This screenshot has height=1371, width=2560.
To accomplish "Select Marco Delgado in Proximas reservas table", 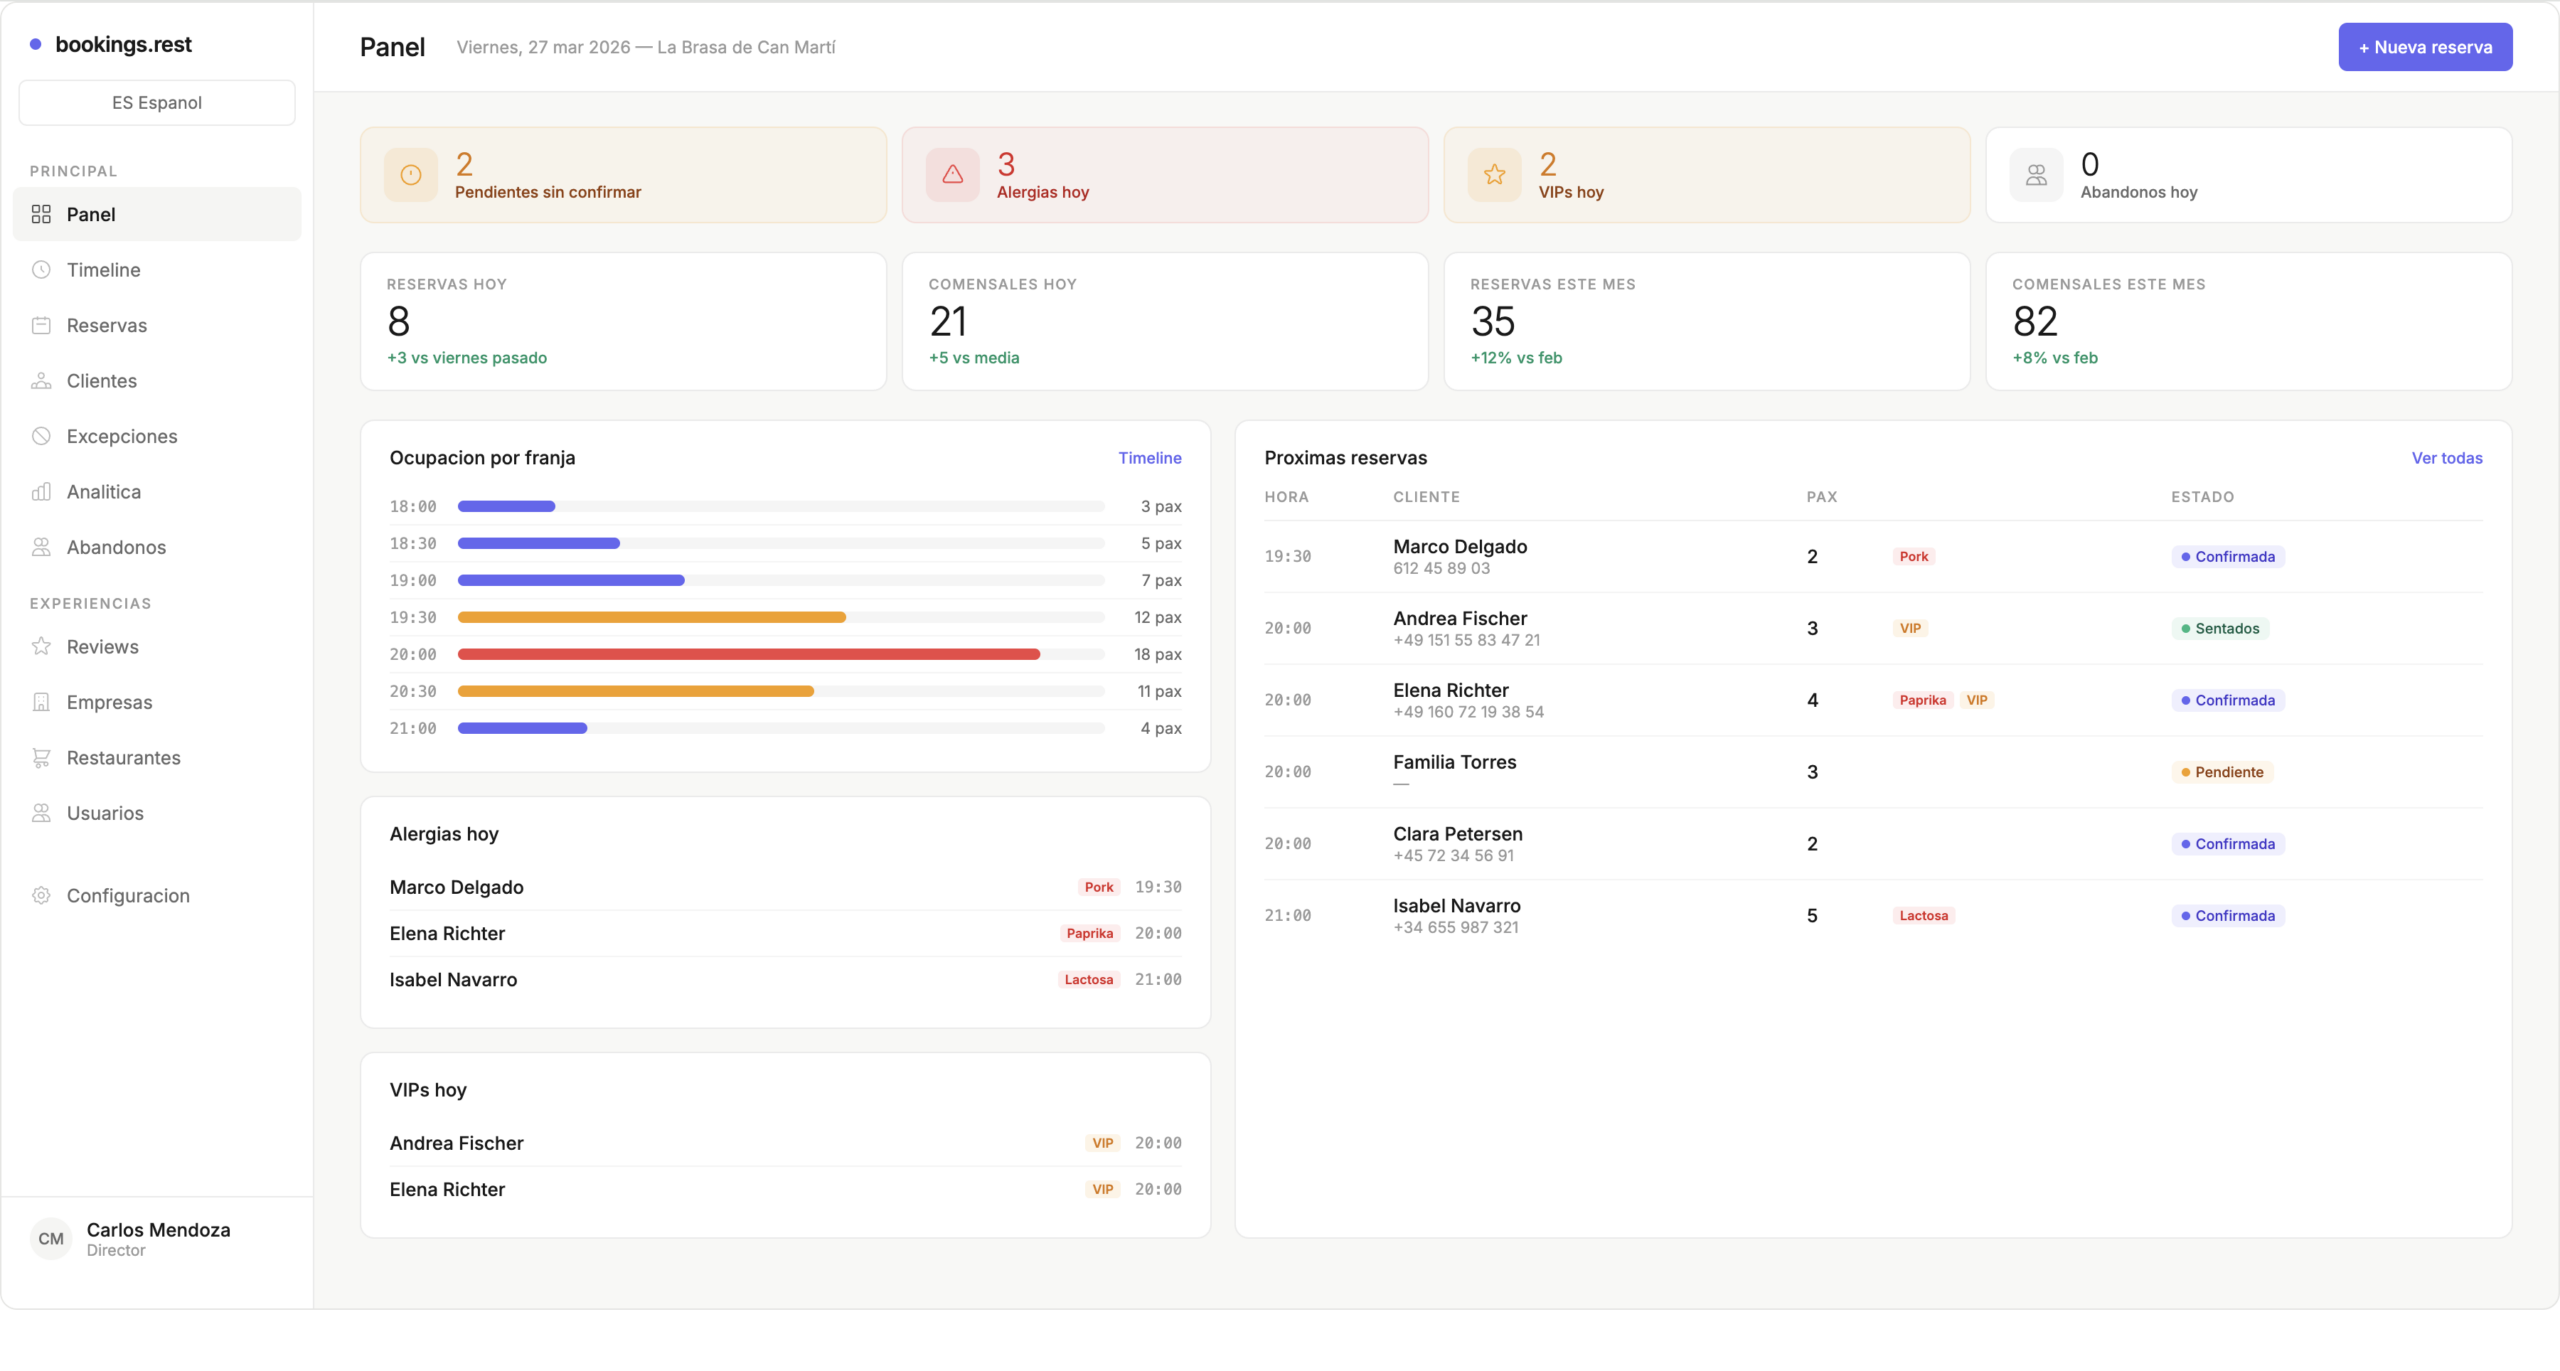I will (x=1873, y=557).
